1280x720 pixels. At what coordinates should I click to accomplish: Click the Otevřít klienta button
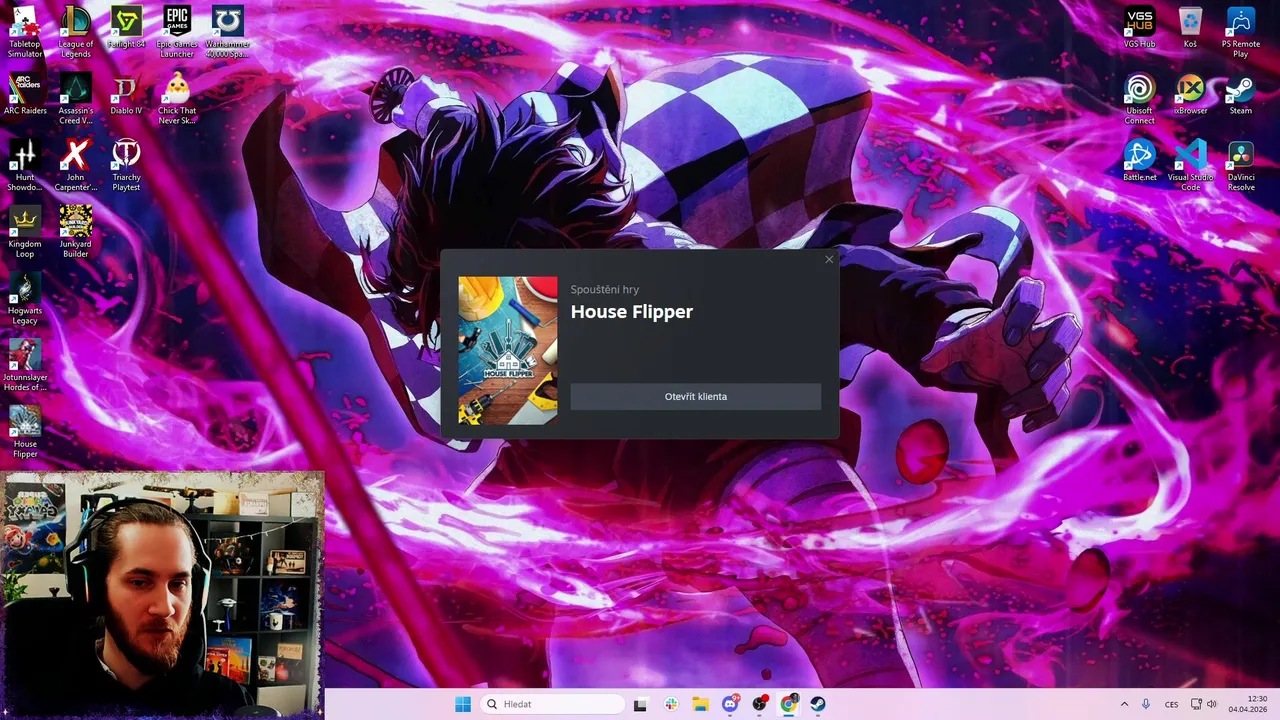coord(695,397)
